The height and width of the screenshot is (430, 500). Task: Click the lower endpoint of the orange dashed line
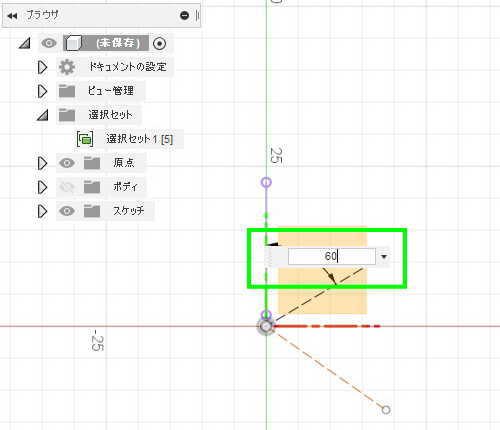click(x=386, y=410)
